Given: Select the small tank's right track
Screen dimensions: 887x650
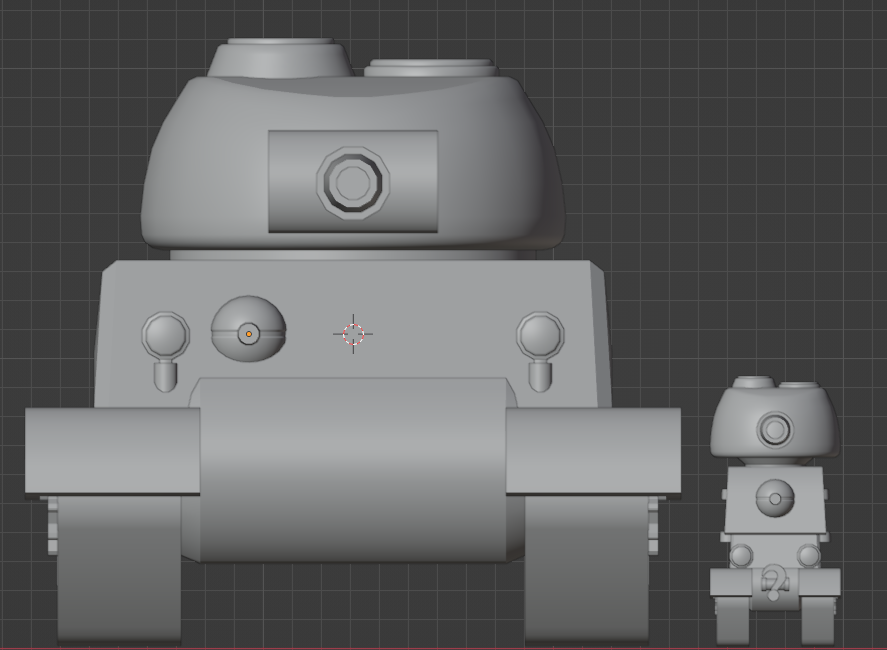Looking at the screenshot, I should click(x=818, y=621).
